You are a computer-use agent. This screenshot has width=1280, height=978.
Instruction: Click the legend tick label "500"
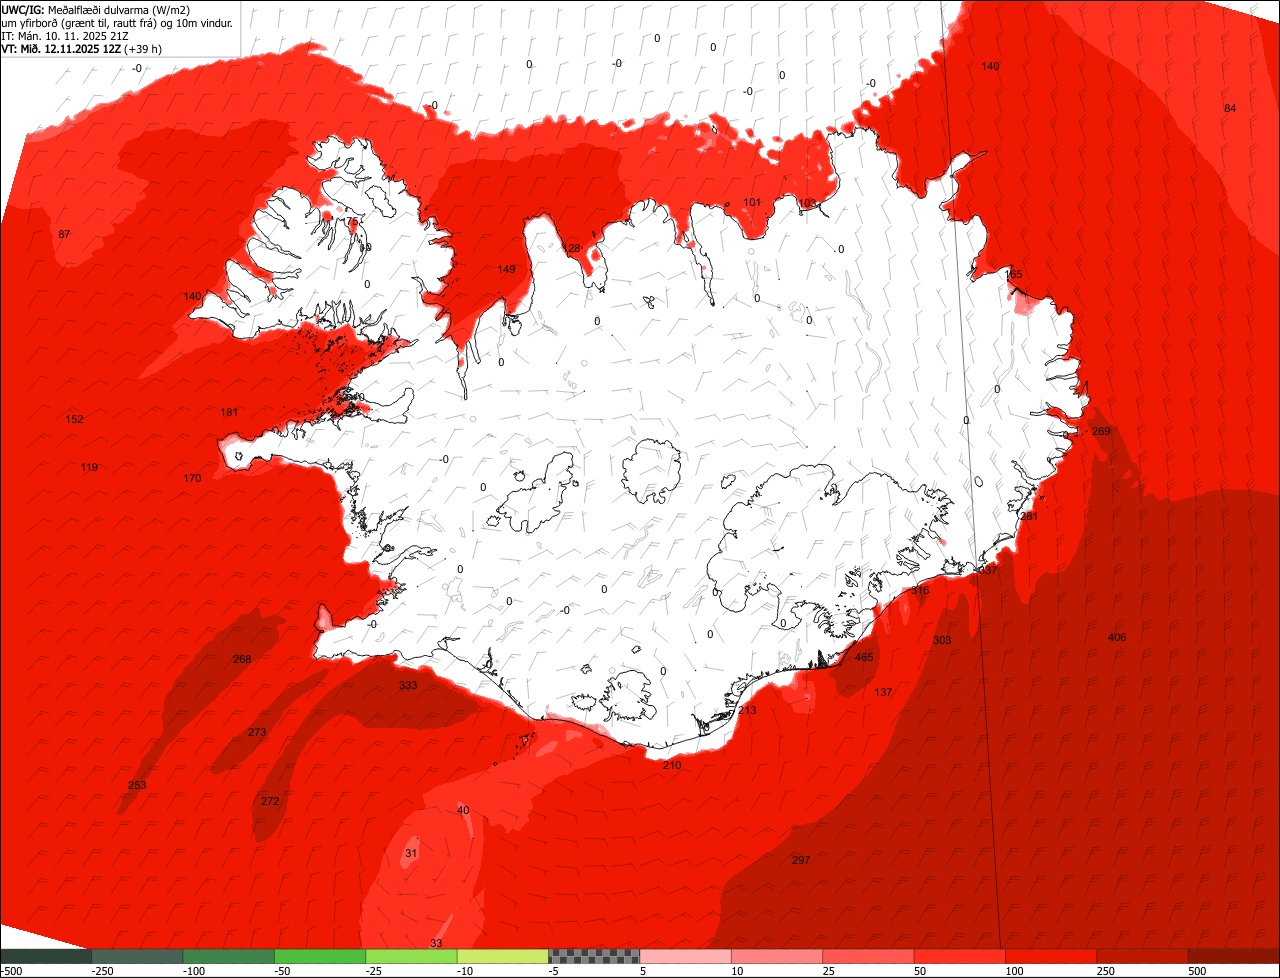point(1198,971)
